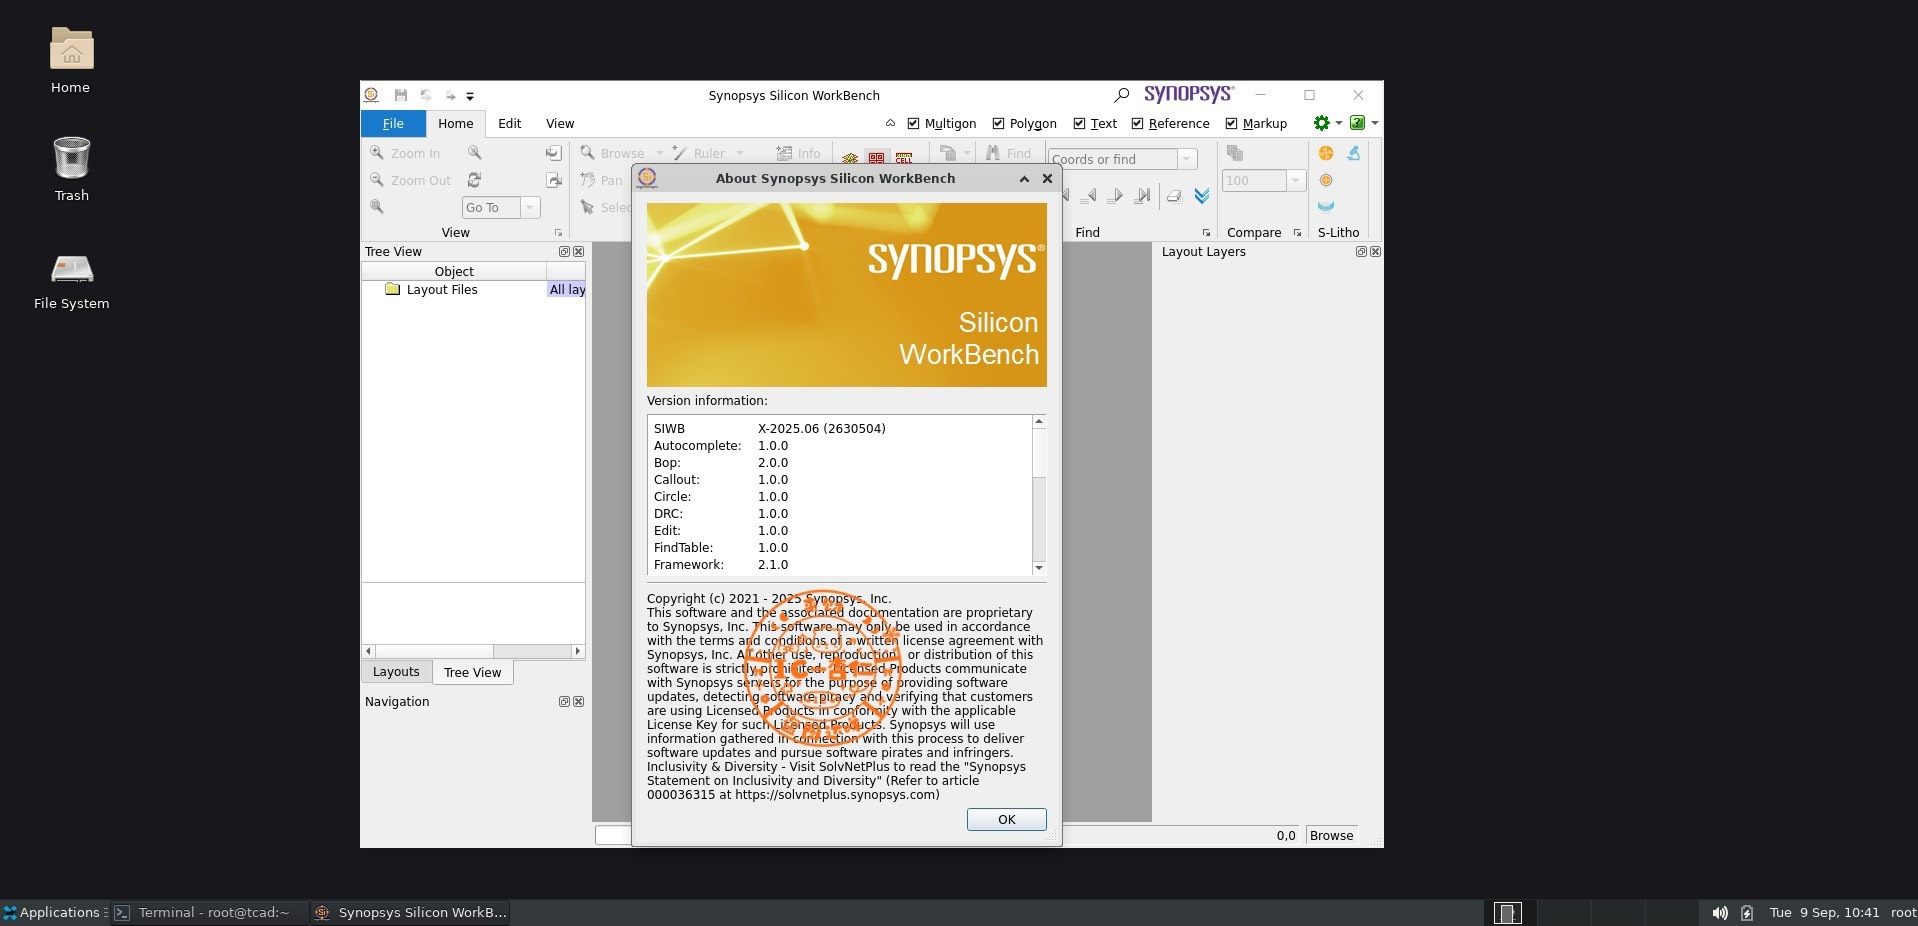Click the green help question mark icon

pos(1357,123)
